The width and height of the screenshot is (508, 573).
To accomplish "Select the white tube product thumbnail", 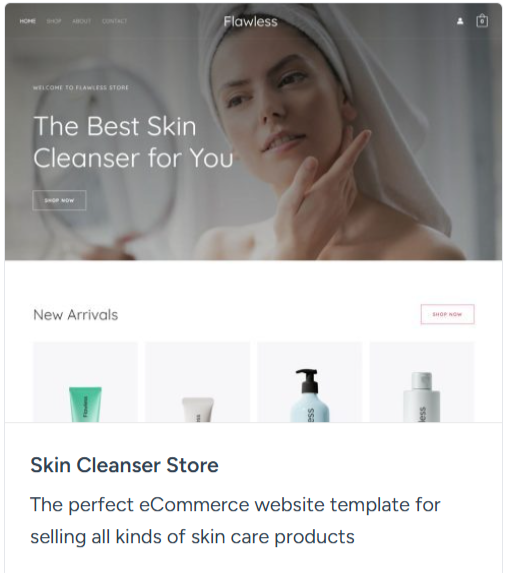I will tap(198, 382).
